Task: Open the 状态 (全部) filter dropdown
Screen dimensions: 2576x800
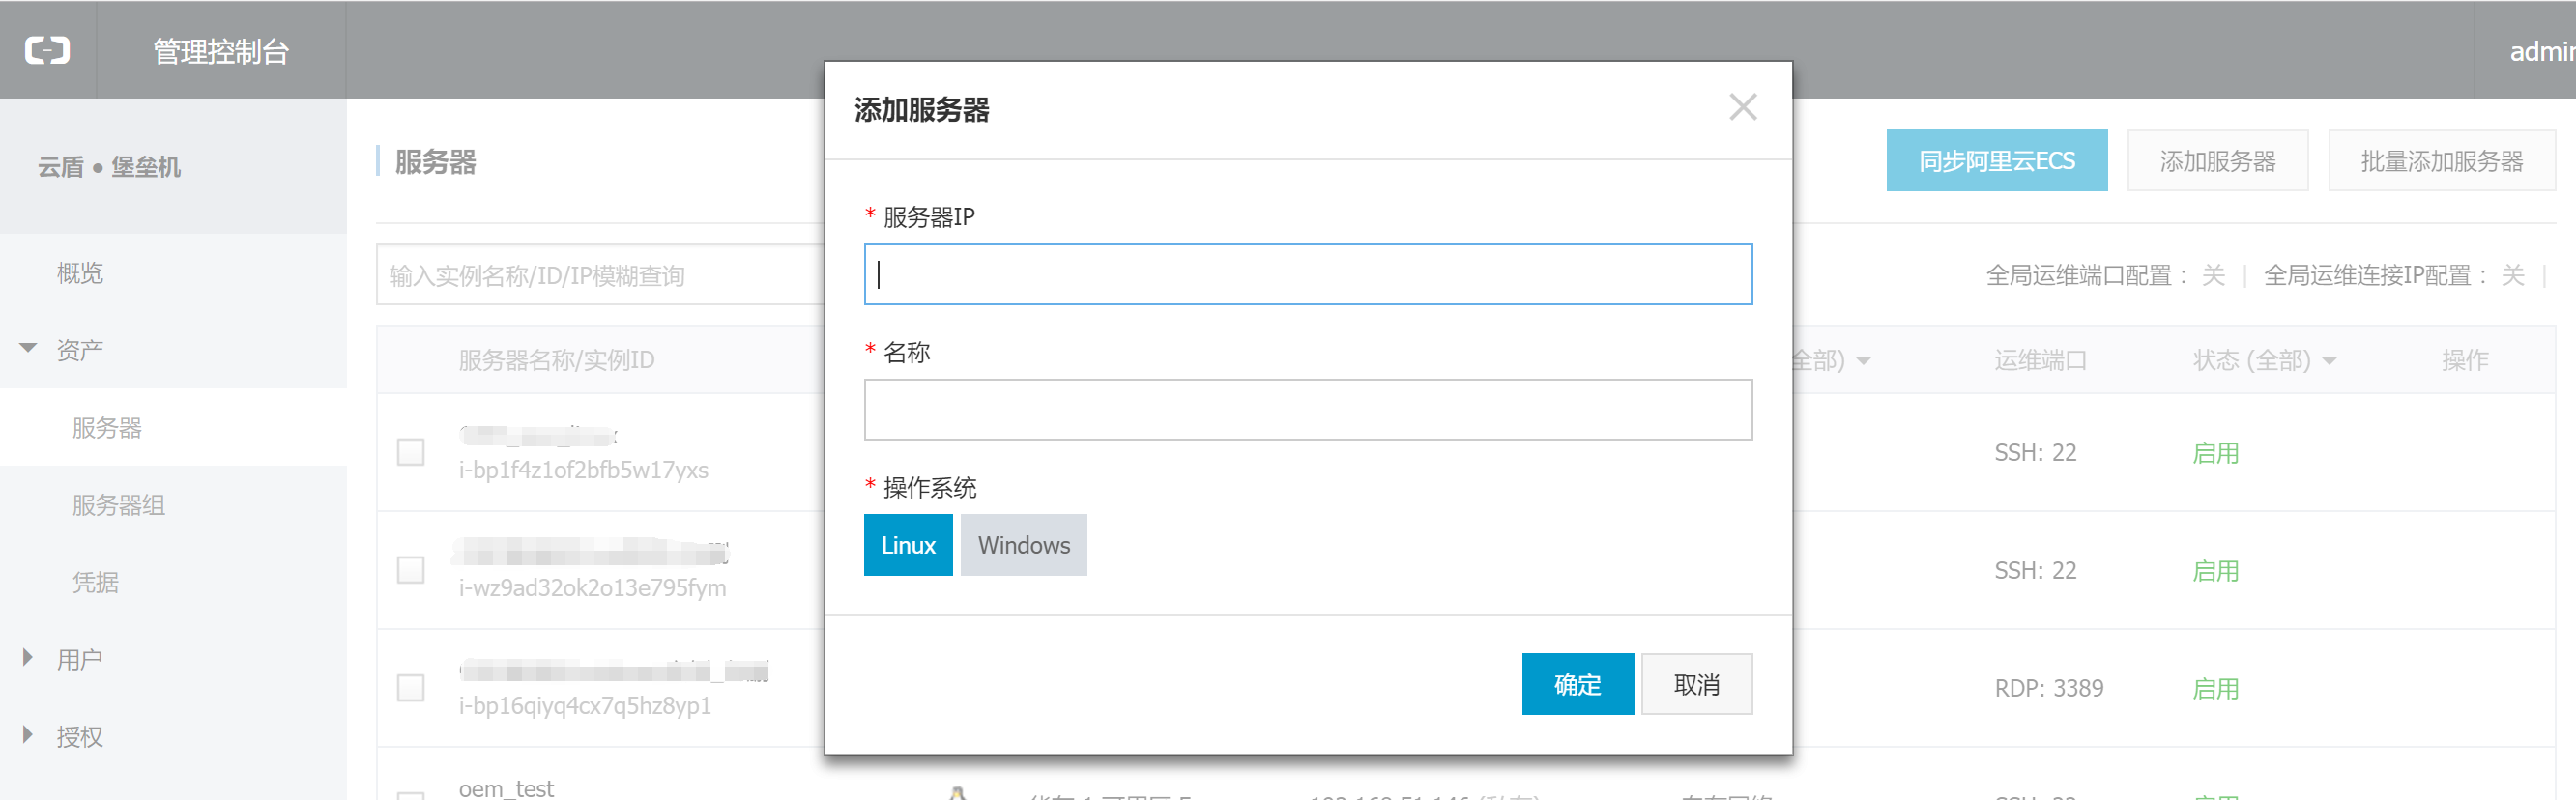Action: pos(2264,360)
